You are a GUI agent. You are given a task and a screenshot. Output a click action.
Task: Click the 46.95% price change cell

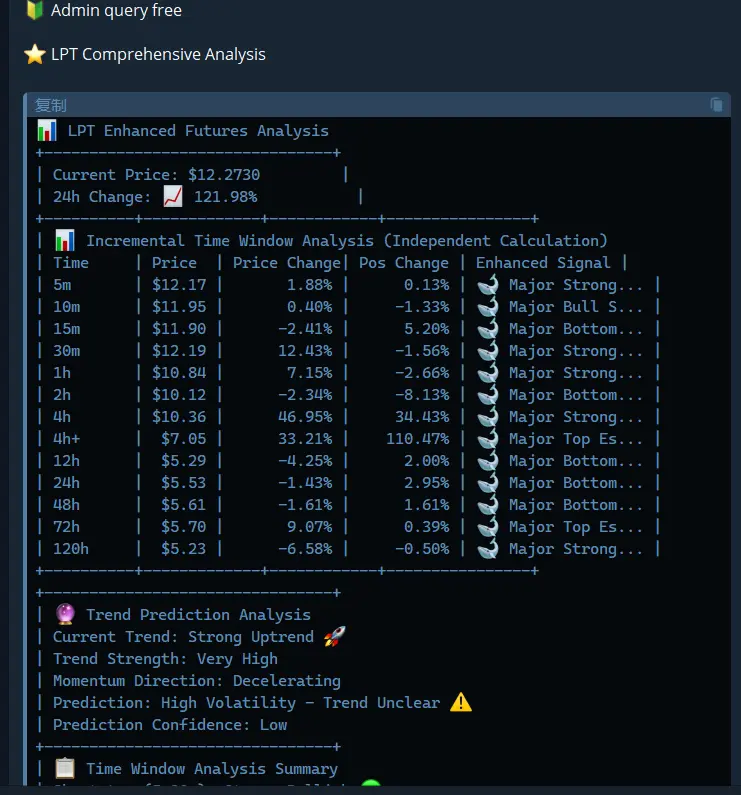pyautogui.click(x=305, y=417)
